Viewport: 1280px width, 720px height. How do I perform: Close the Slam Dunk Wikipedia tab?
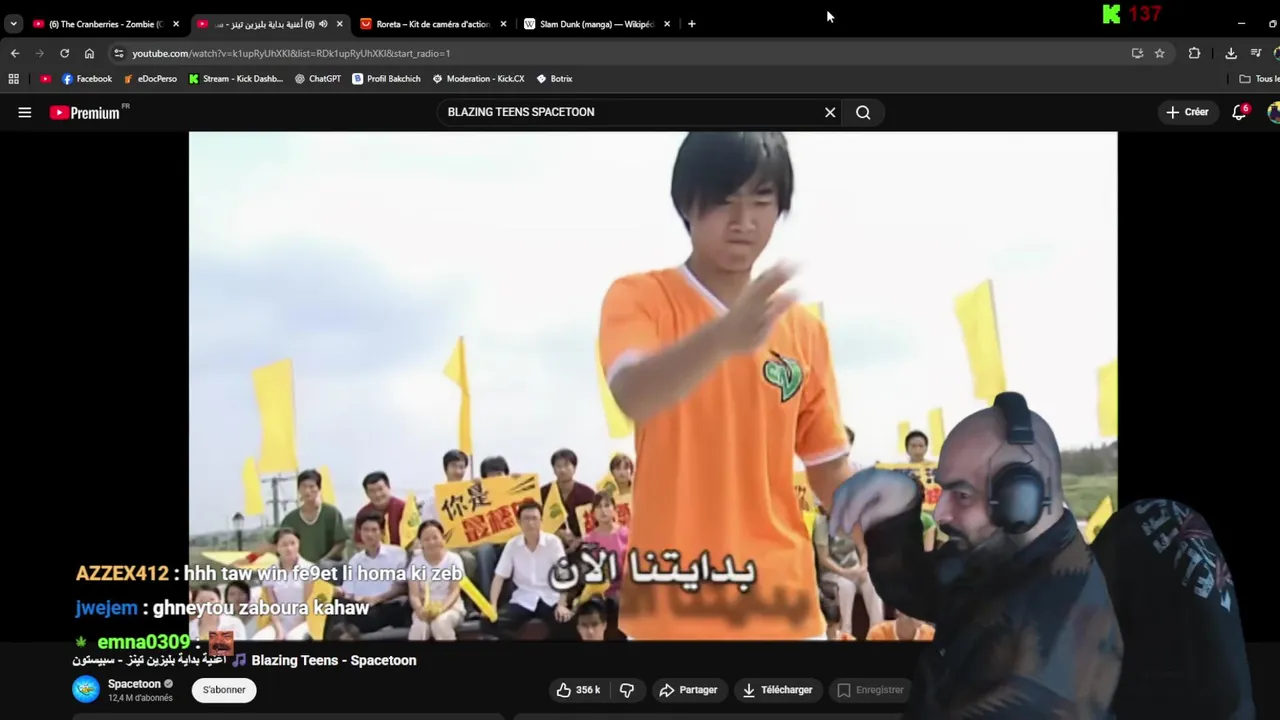click(667, 24)
